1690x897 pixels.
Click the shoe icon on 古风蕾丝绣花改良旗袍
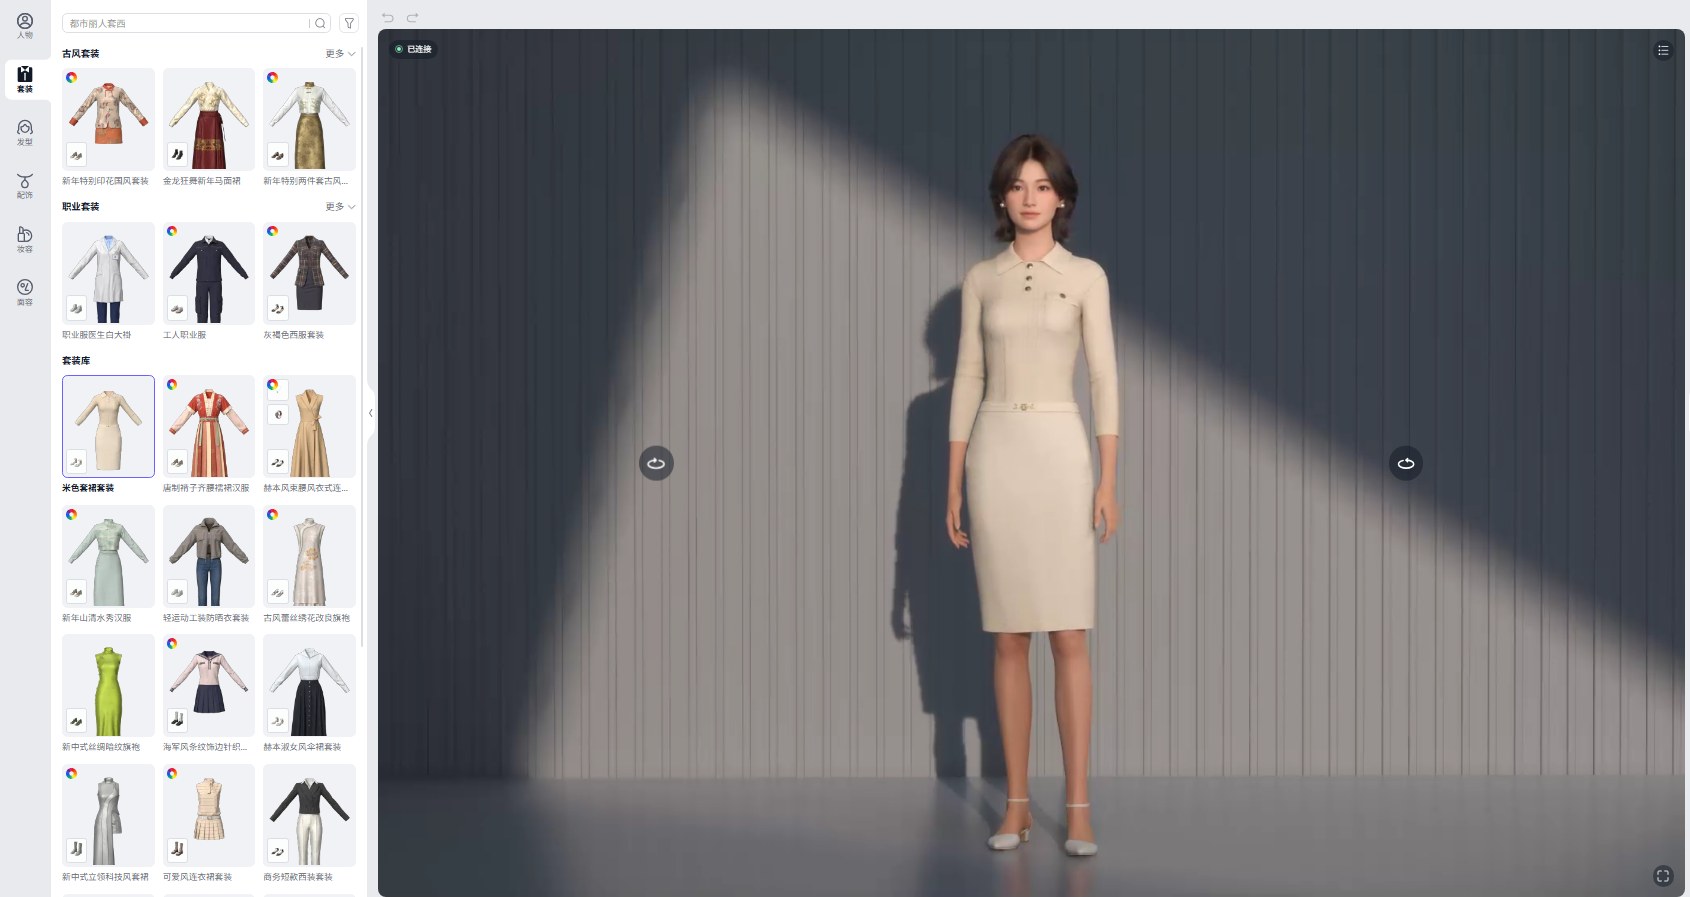tap(278, 592)
